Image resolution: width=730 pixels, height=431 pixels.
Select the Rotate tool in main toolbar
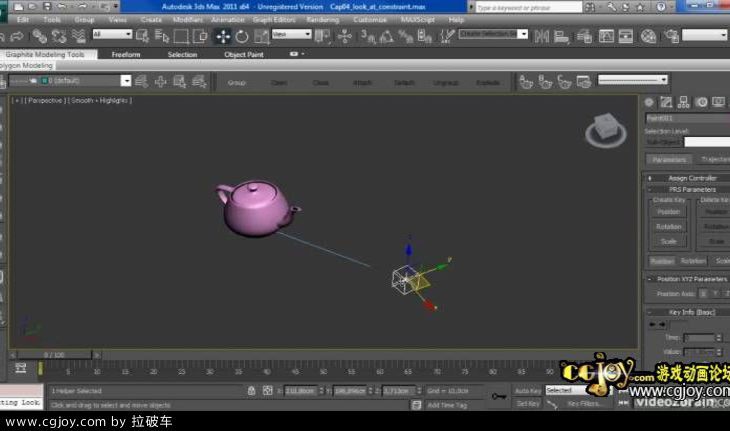click(x=241, y=37)
